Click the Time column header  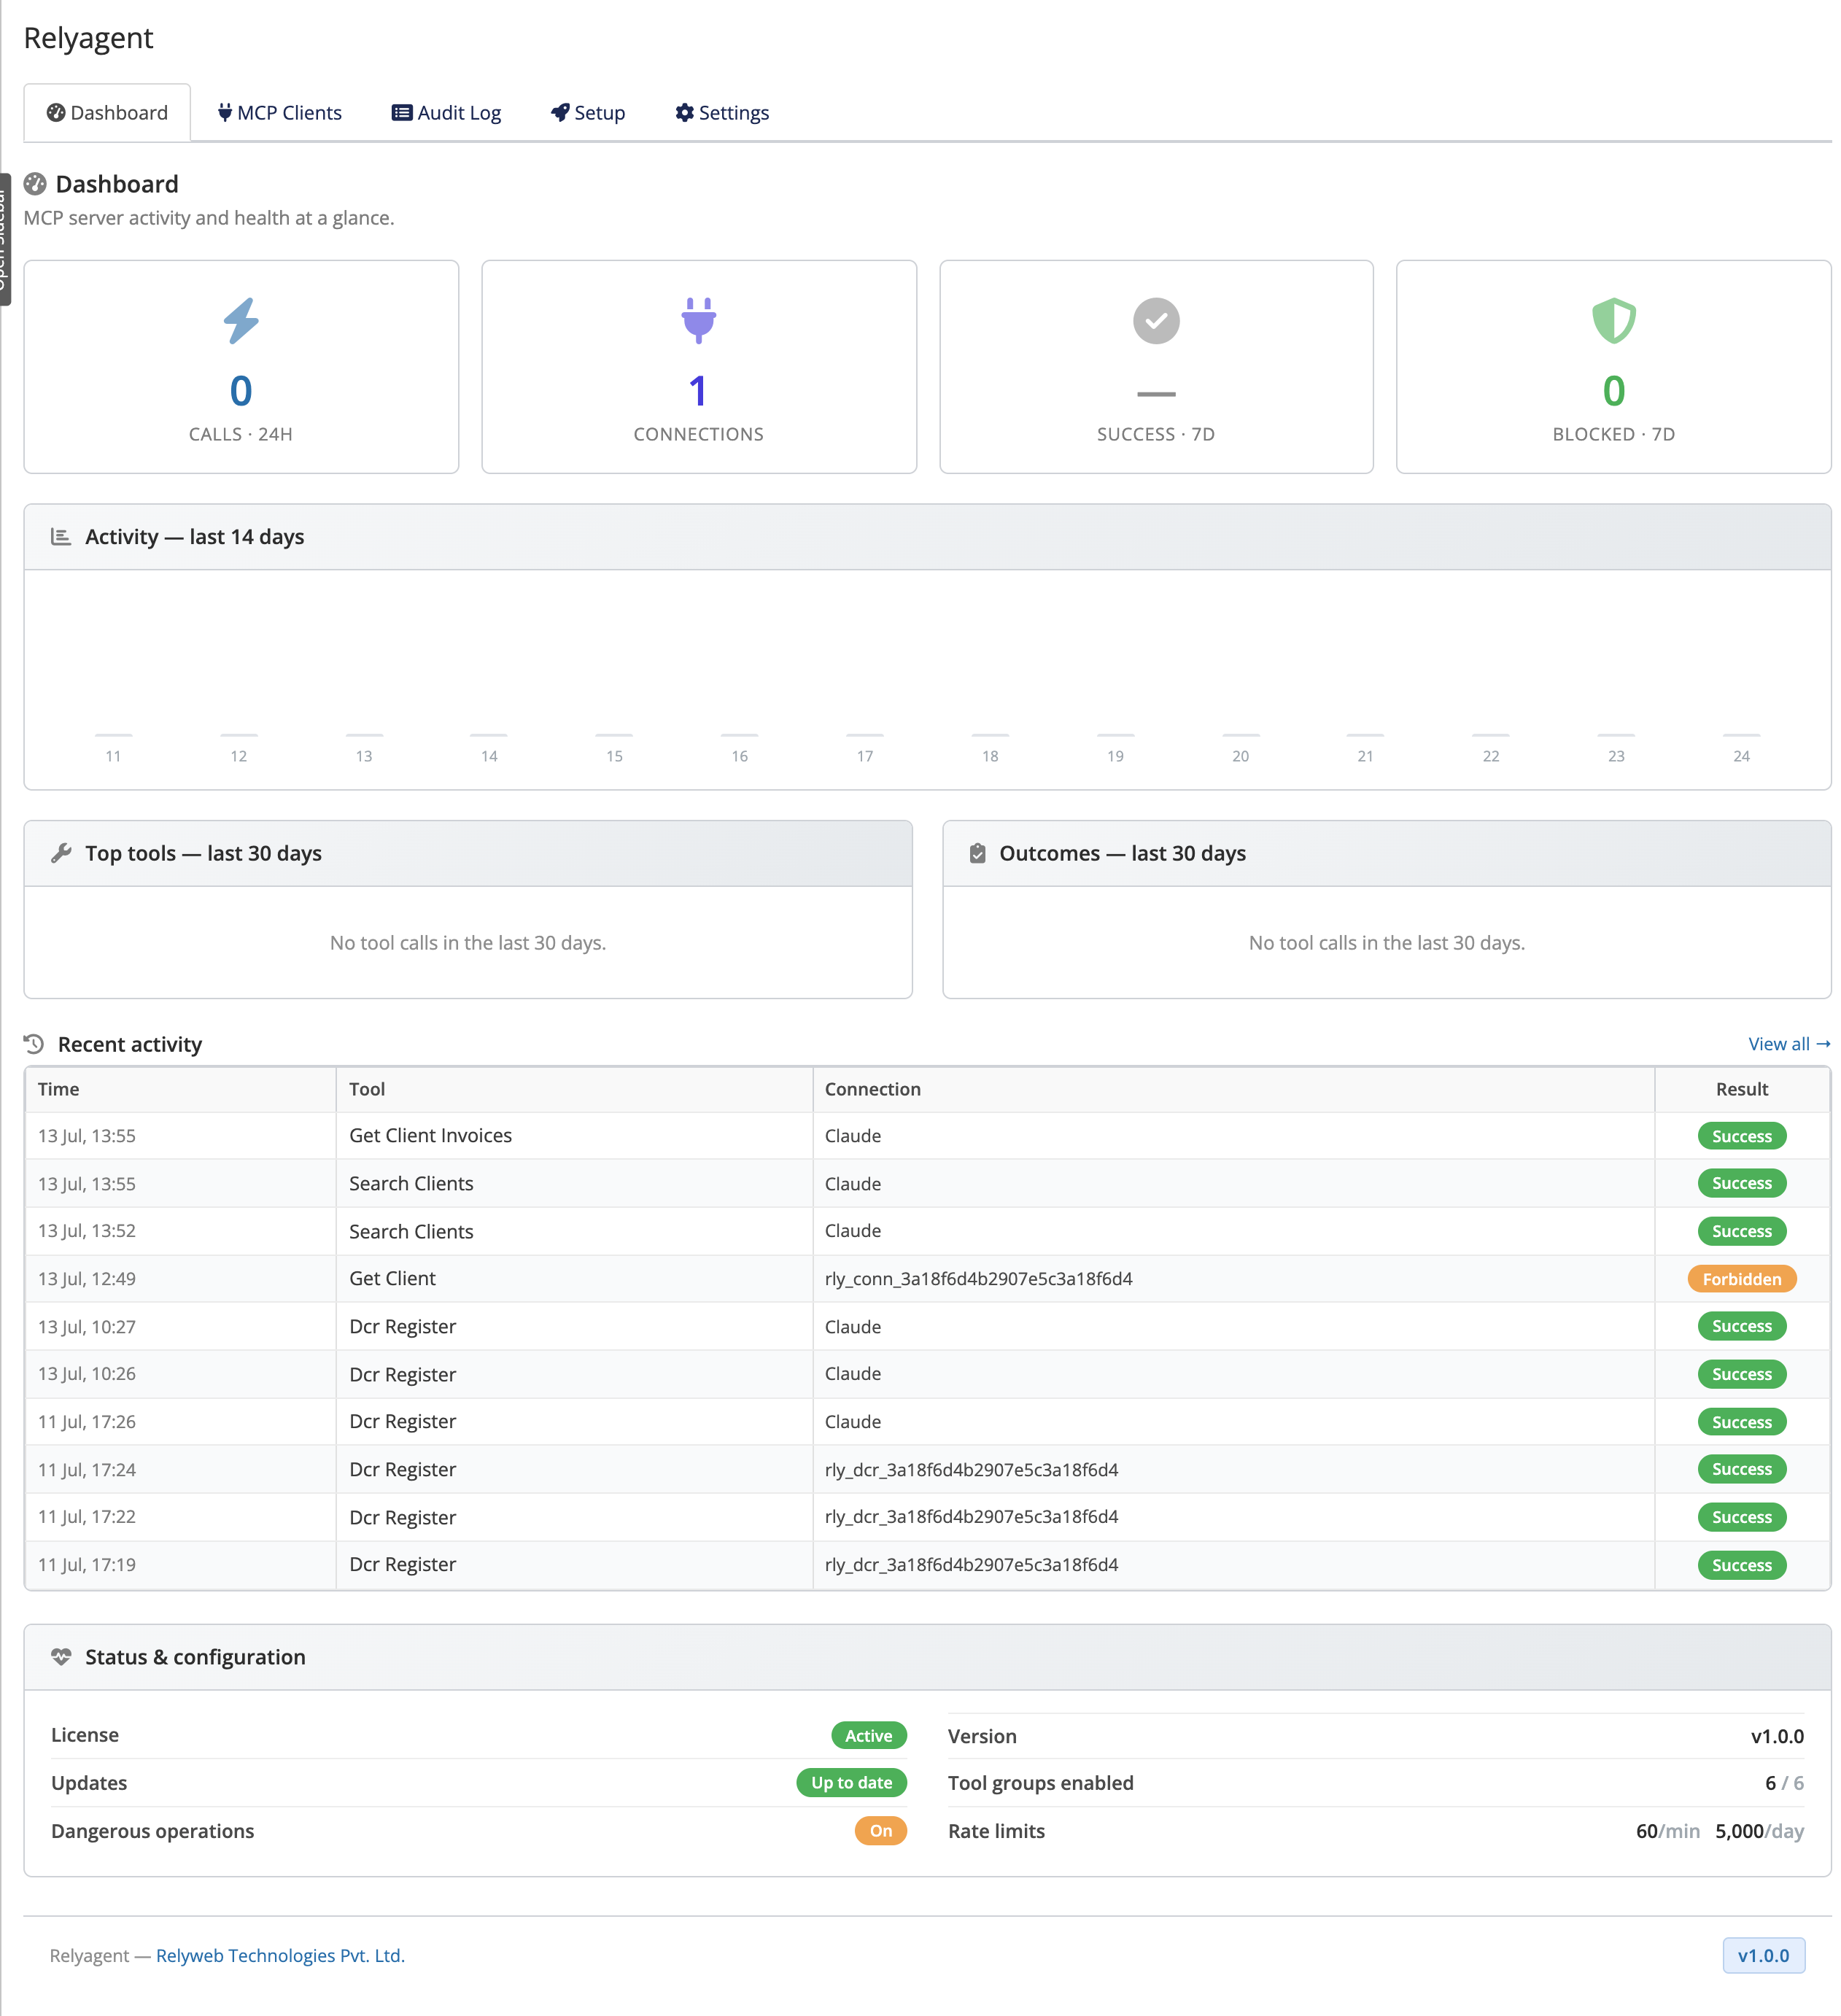(x=181, y=1089)
